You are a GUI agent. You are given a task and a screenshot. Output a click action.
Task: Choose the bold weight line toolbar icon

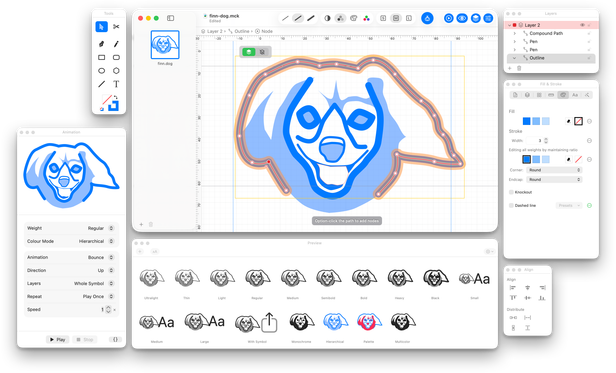point(311,18)
